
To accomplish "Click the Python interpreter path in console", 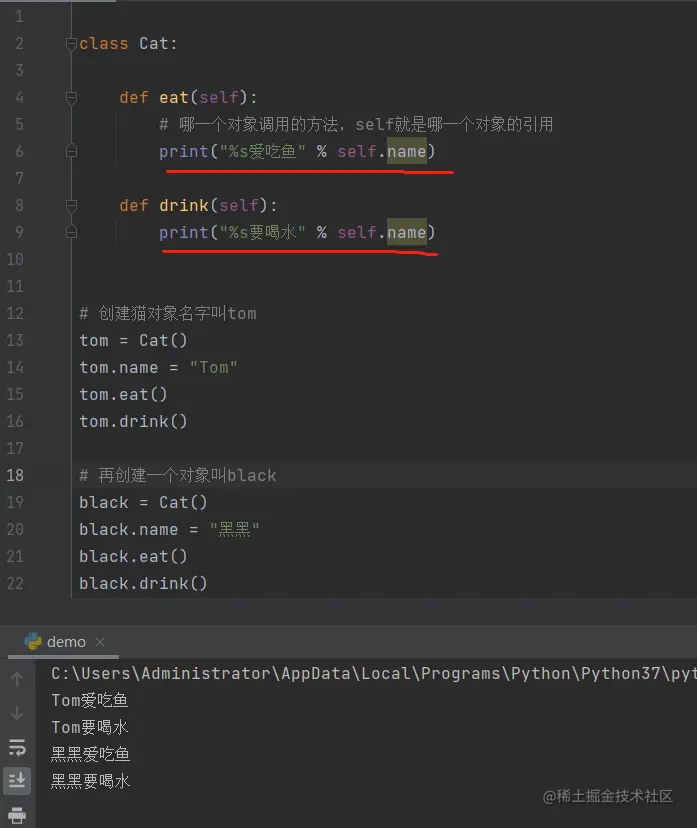I will 374,674.
